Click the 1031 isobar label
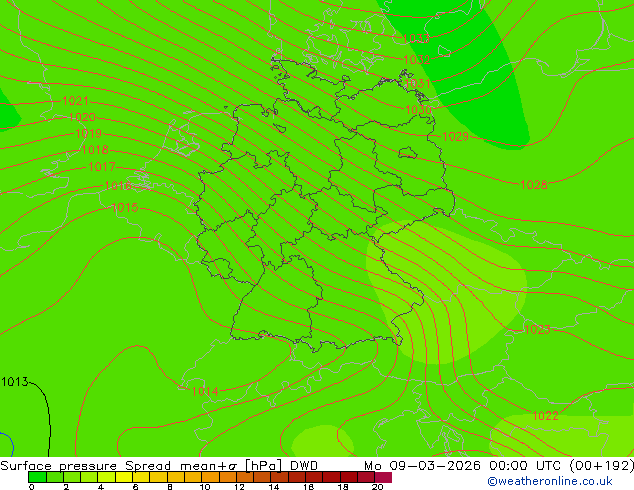This screenshot has width=634, height=490. point(417,84)
